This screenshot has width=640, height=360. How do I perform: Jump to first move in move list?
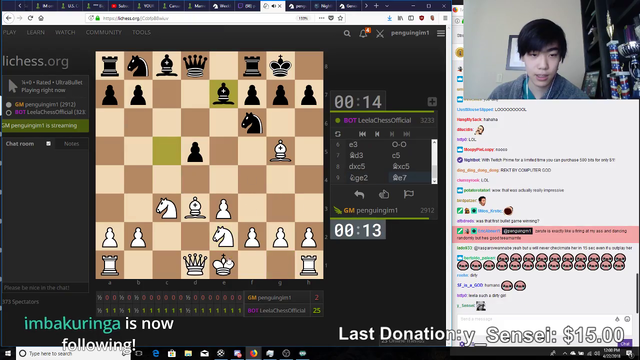[362, 134]
